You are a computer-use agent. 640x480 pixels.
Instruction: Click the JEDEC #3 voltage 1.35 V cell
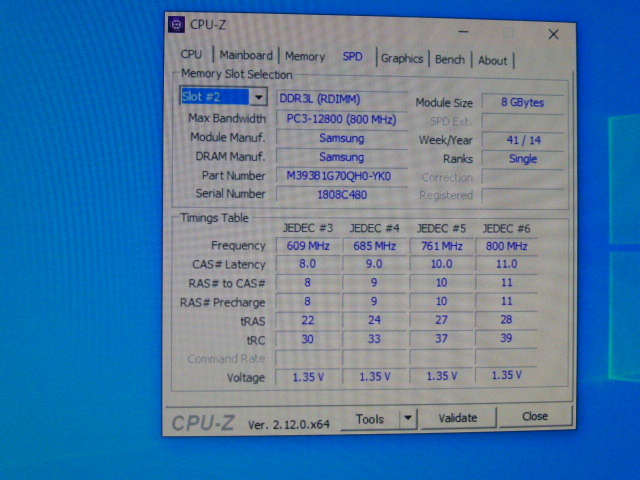(x=308, y=377)
